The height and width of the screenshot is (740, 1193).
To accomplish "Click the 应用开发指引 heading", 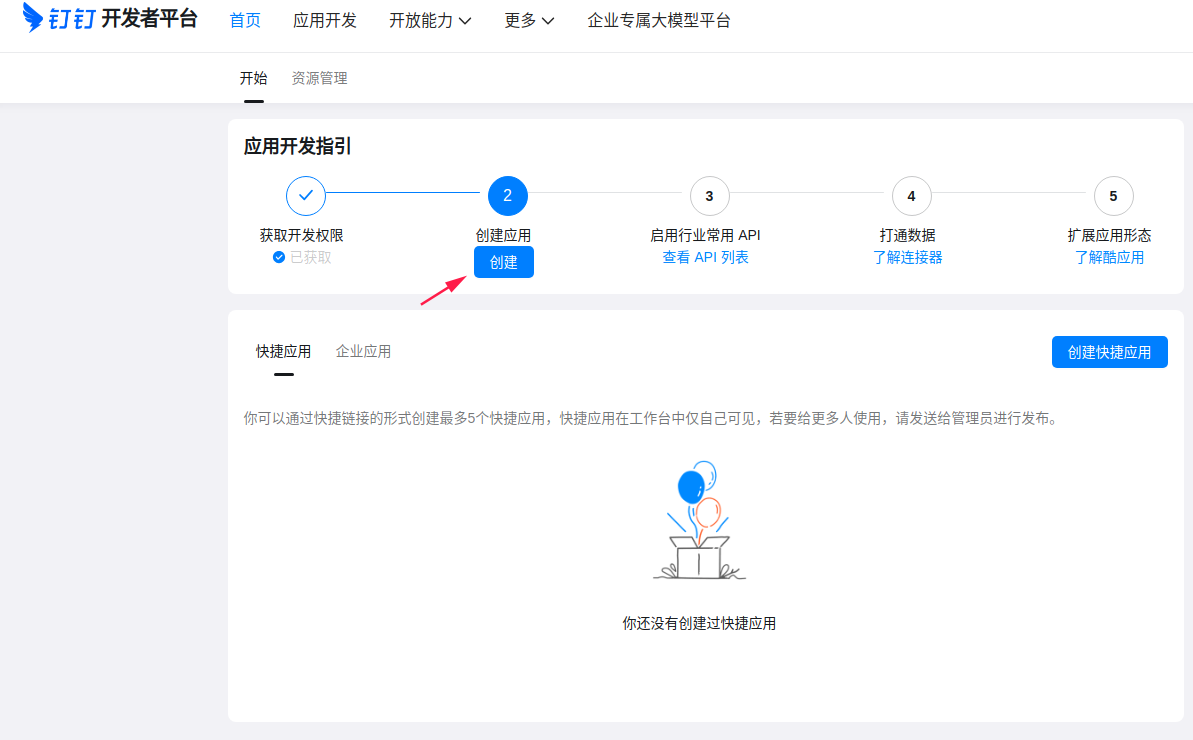I will pos(297,146).
